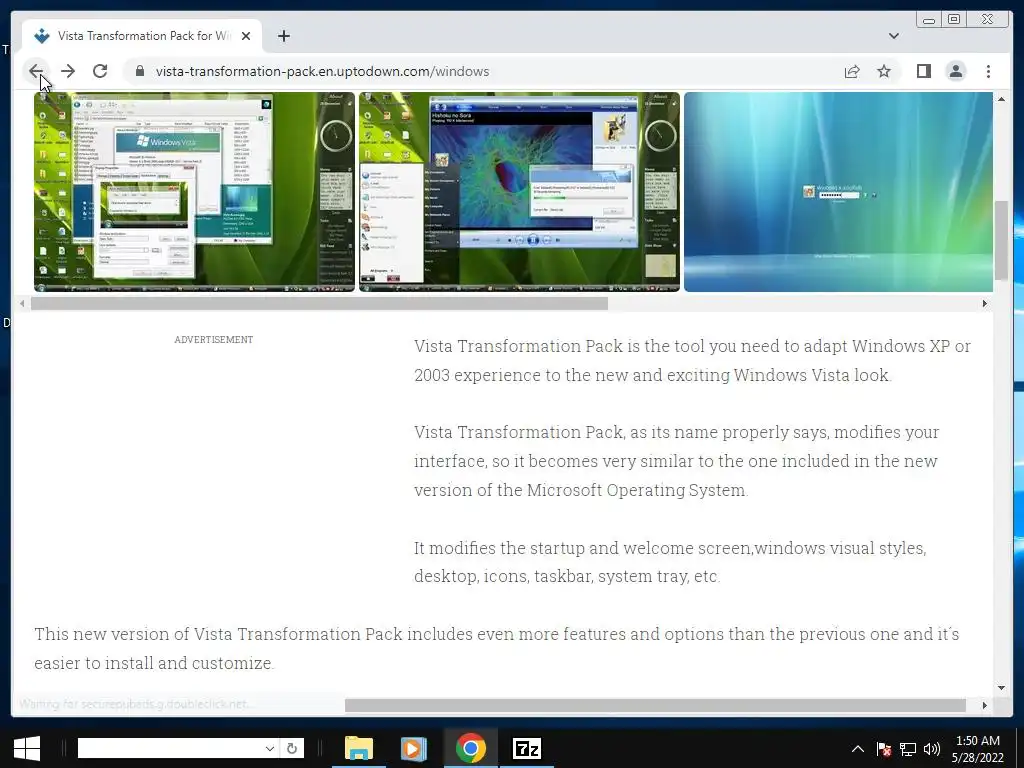The width and height of the screenshot is (1024, 768).
Task: Open the Chrome profile avatar
Action: 956,71
